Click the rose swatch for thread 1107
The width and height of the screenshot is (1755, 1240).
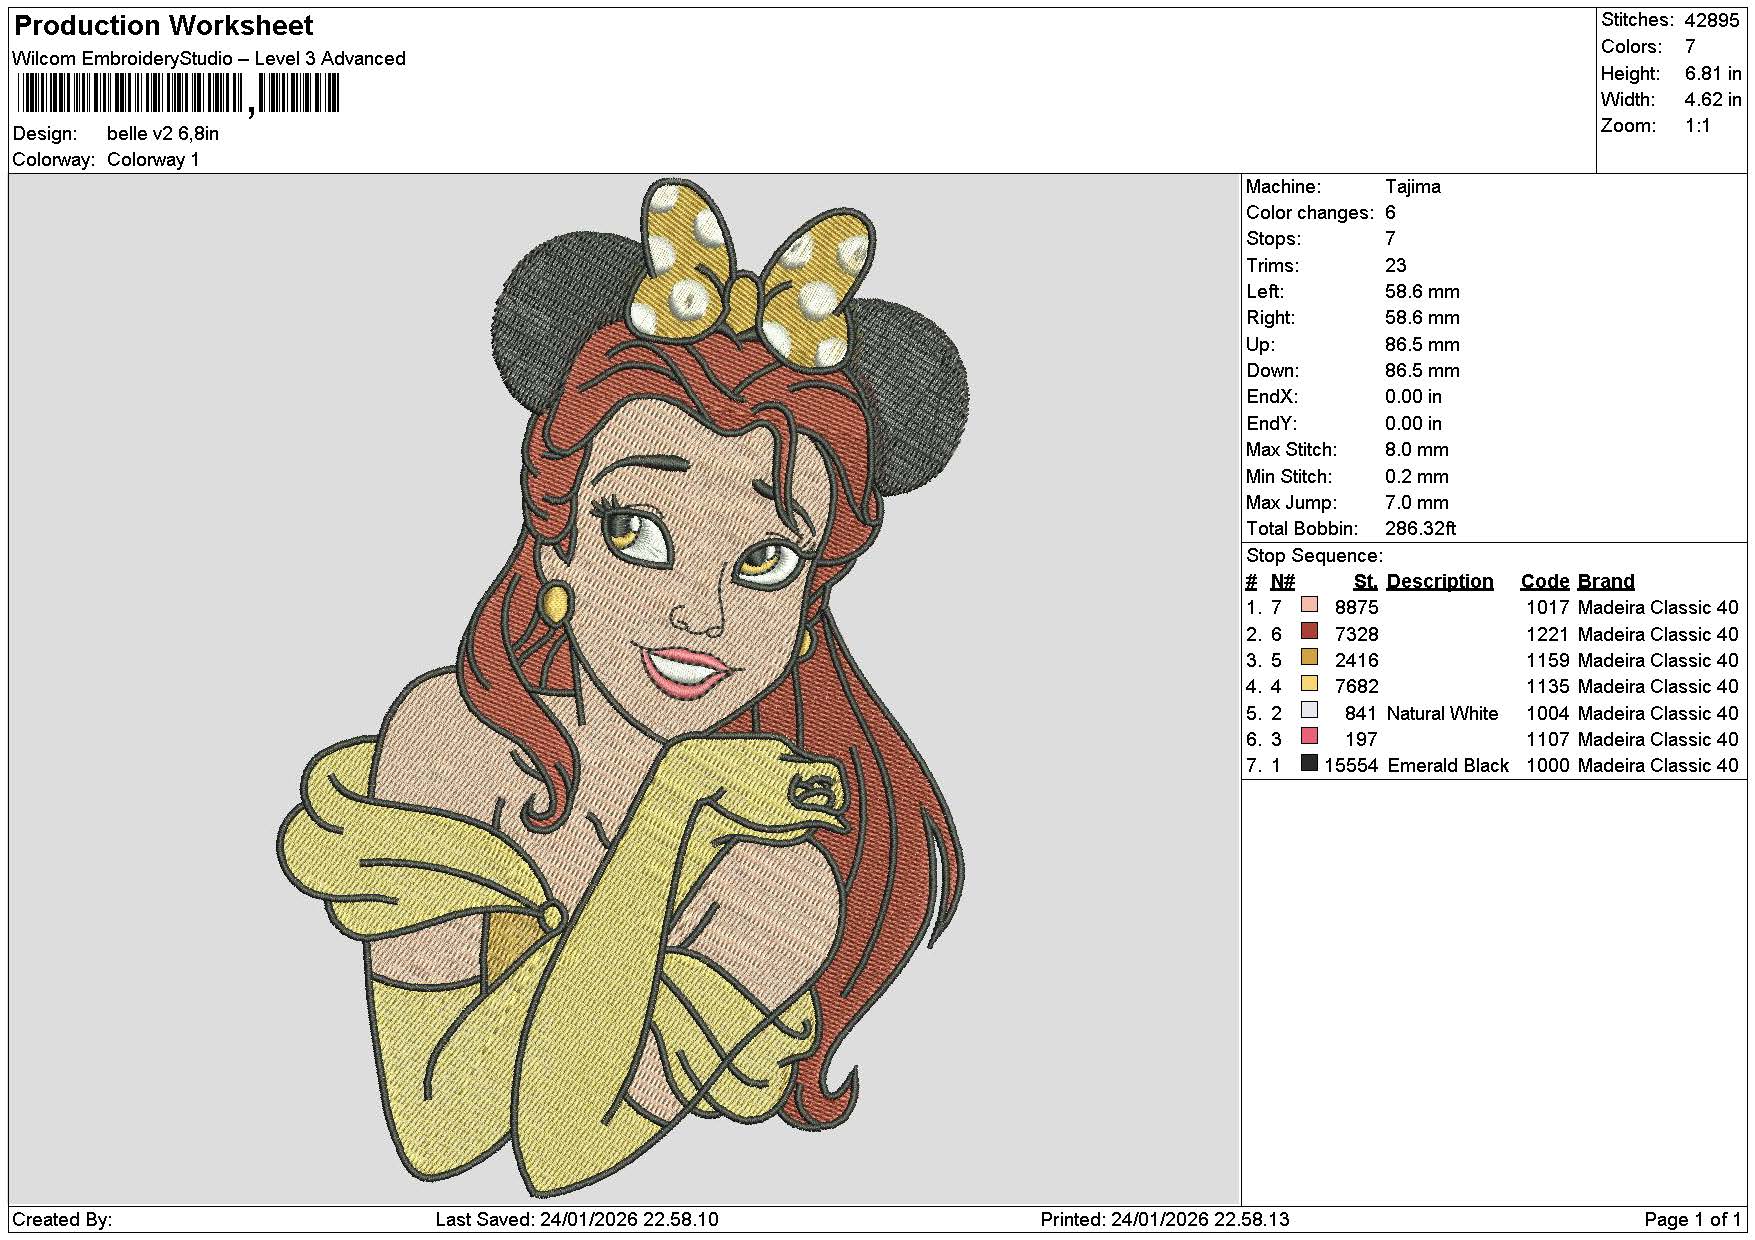(1309, 736)
